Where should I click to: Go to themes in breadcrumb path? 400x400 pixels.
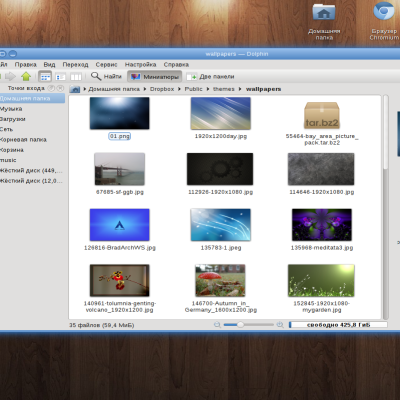click(x=224, y=89)
